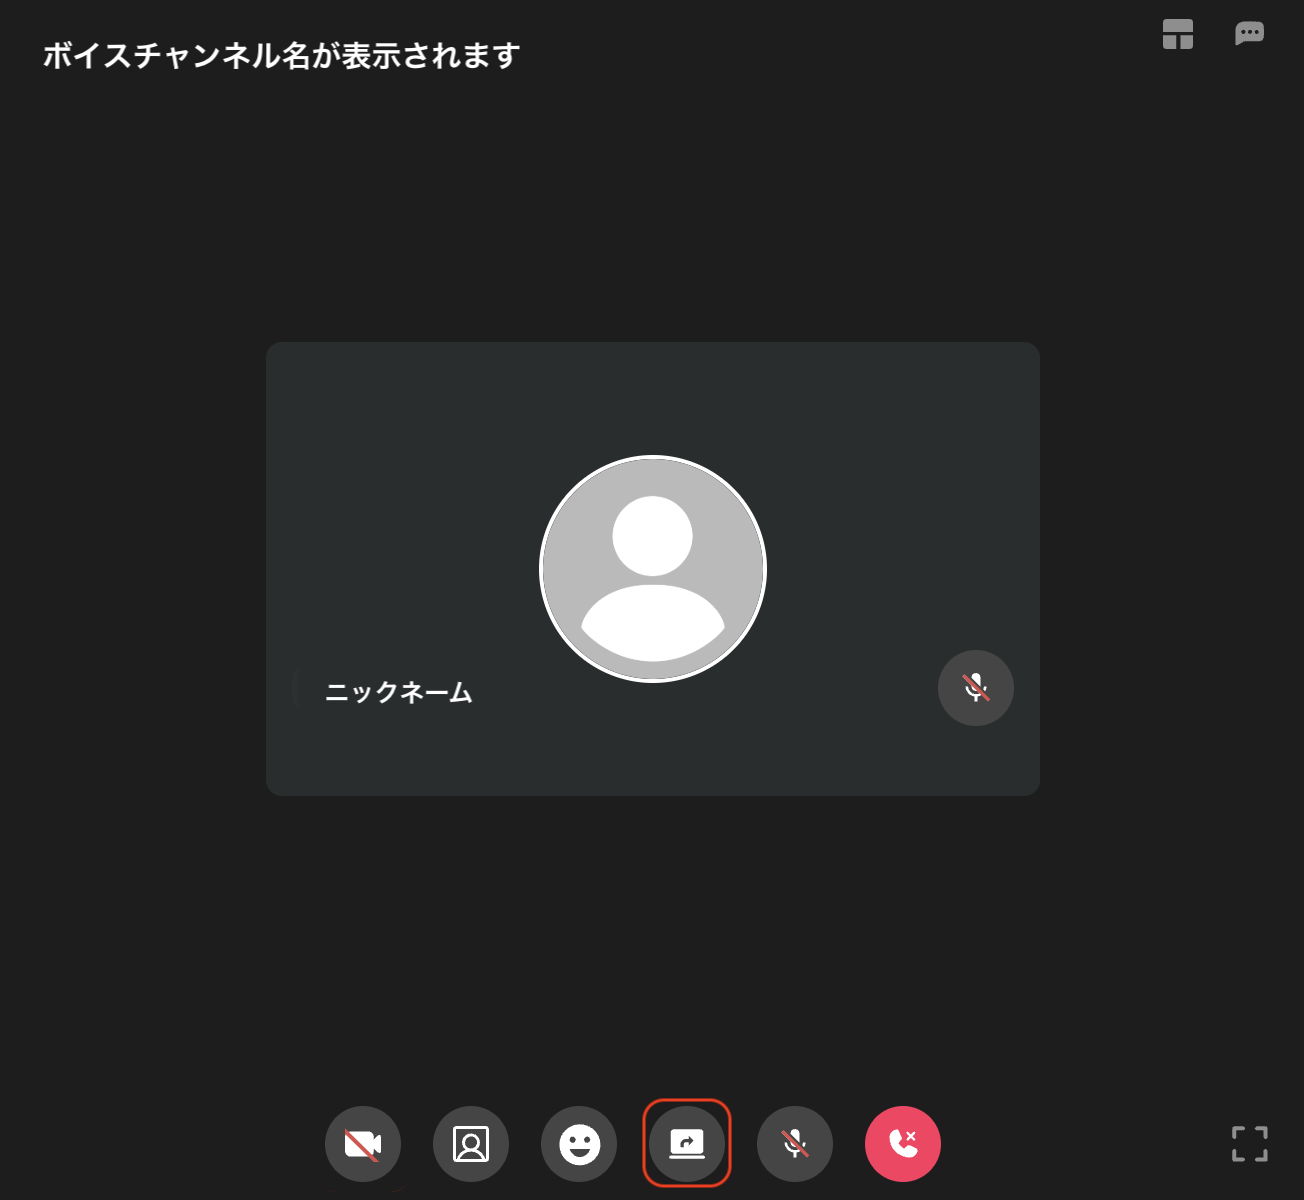Screen dimensions: 1304x1200
Task: Open the virtual avatar portrait button
Action: point(471,1144)
